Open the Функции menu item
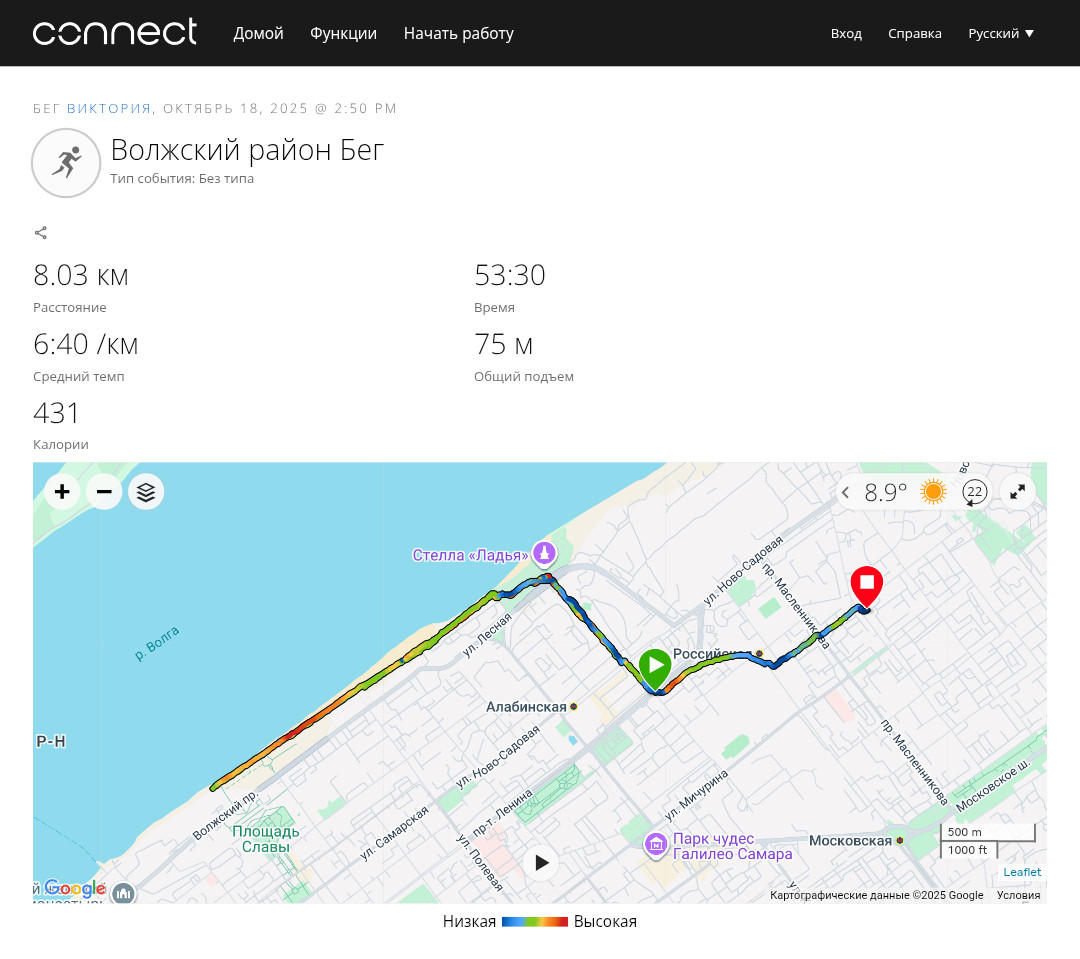This screenshot has height=959, width=1080. (343, 33)
